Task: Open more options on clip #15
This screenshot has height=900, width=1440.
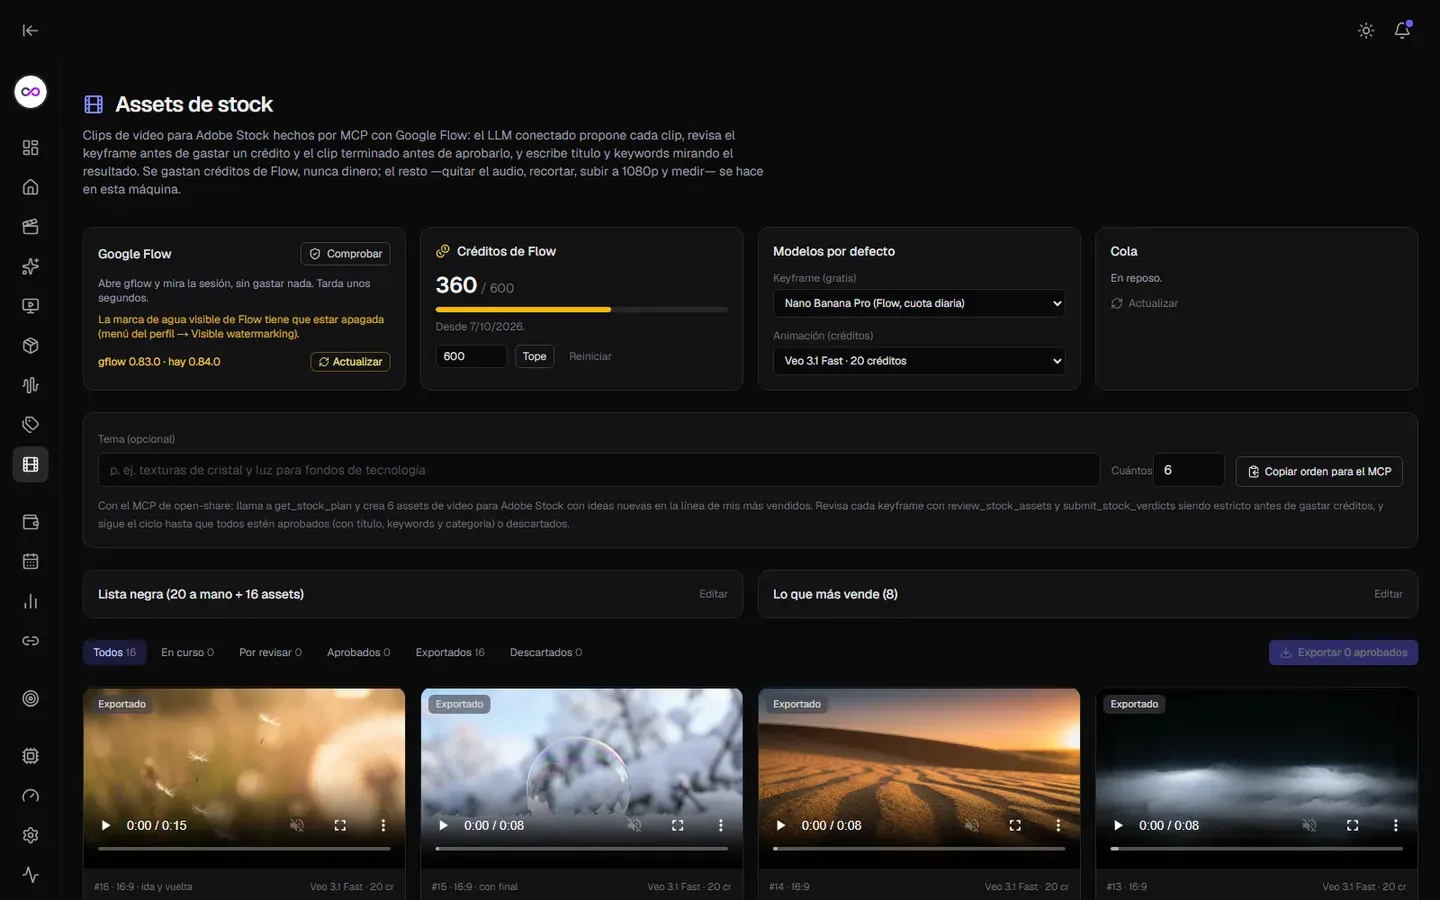Action: pos(720,825)
